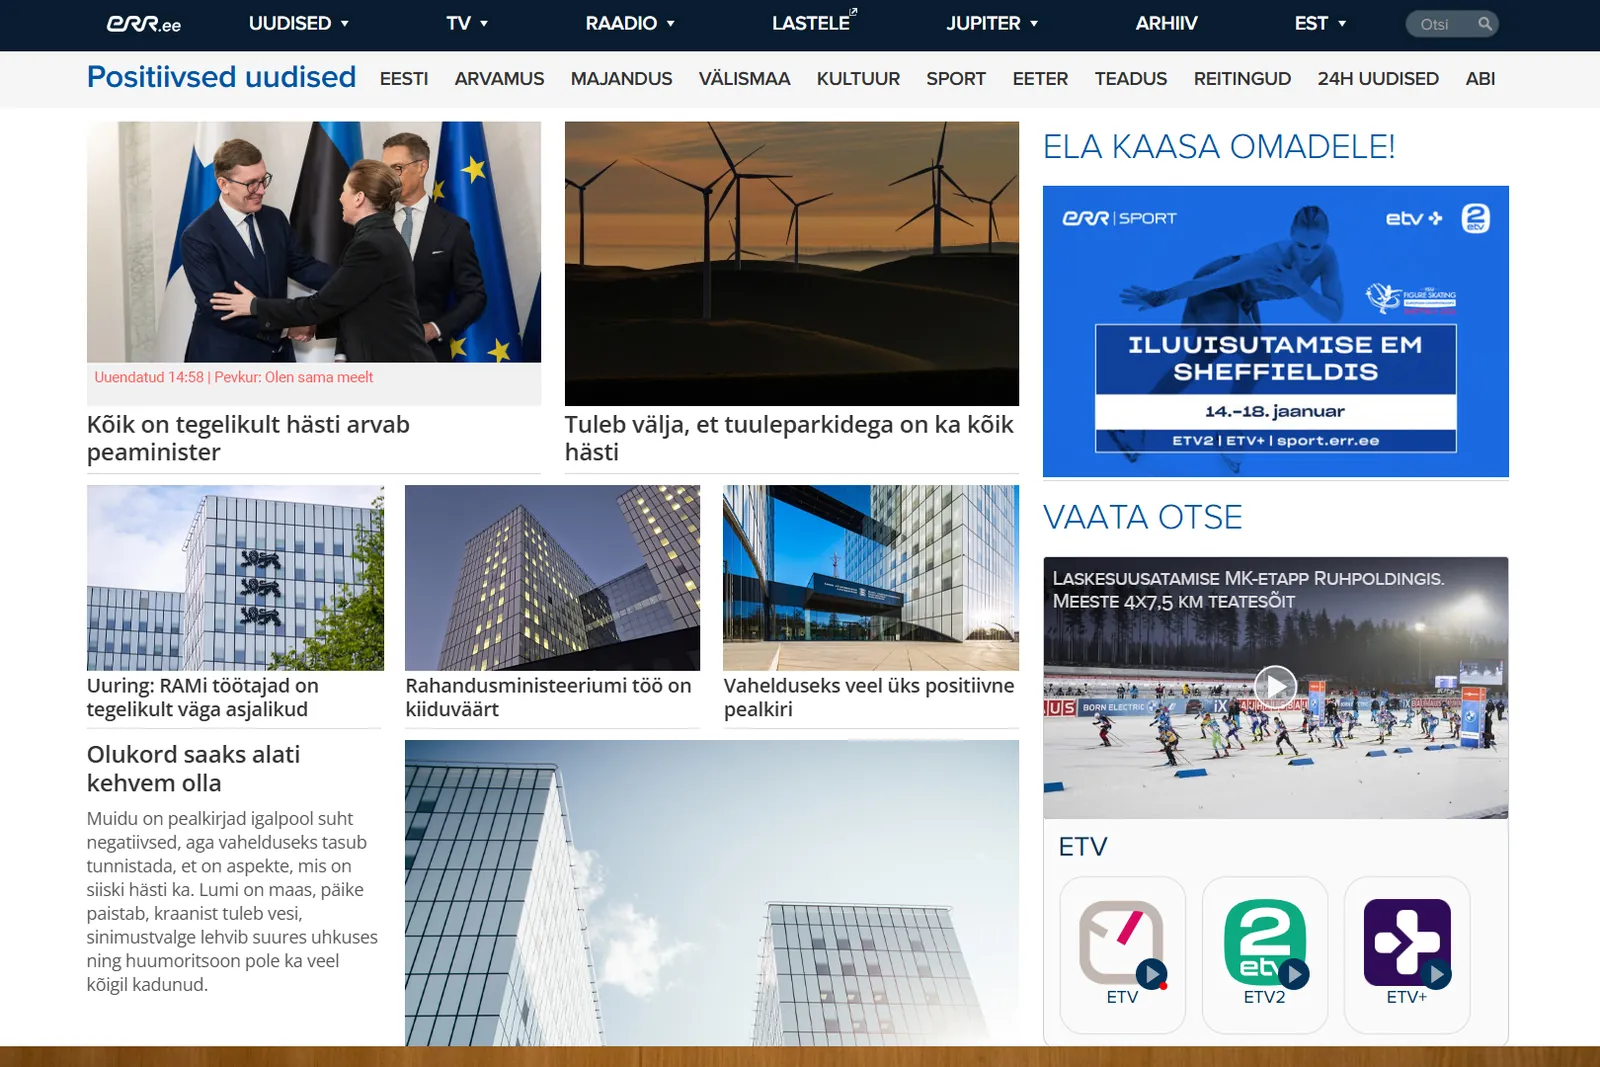Open the 24H UUDISED section
Viewport: 1600px width, 1067px height.
pos(1378,79)
